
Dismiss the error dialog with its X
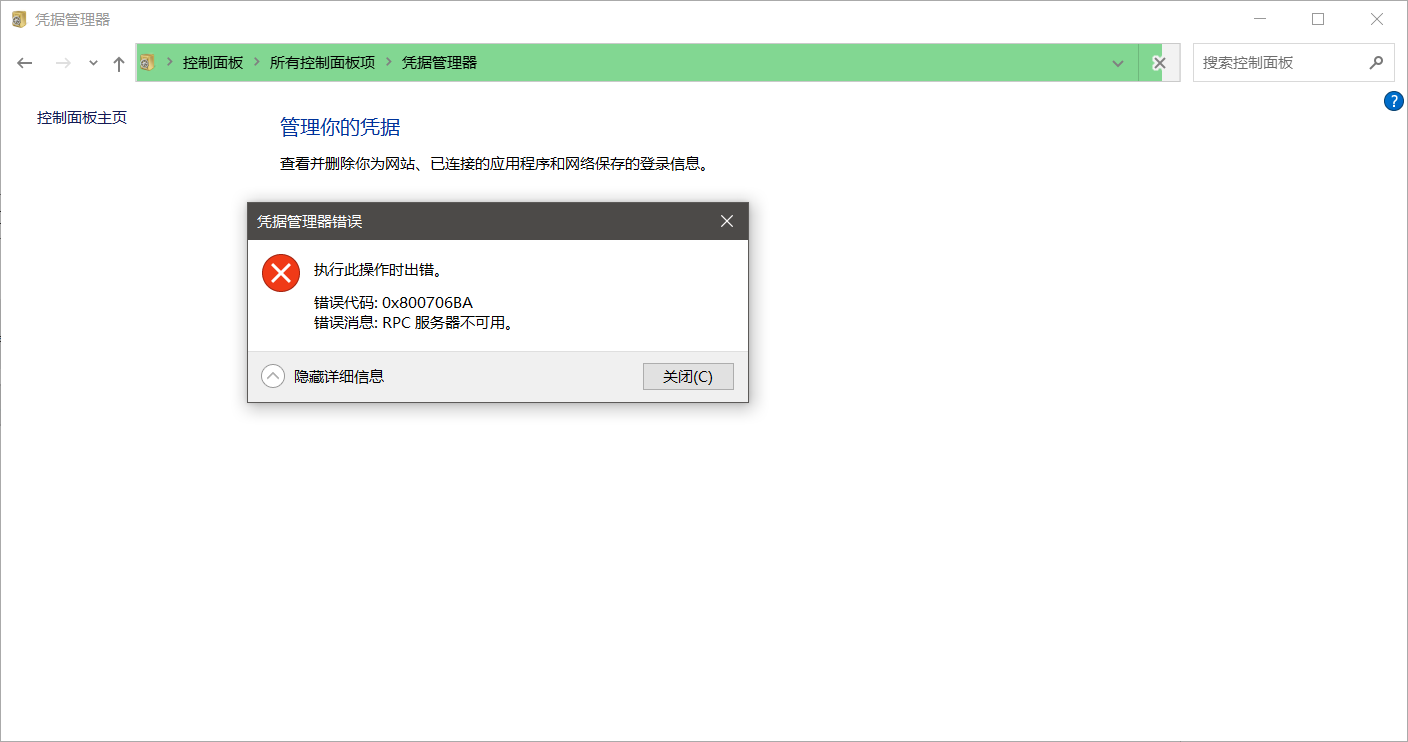(x=727, y=221)
